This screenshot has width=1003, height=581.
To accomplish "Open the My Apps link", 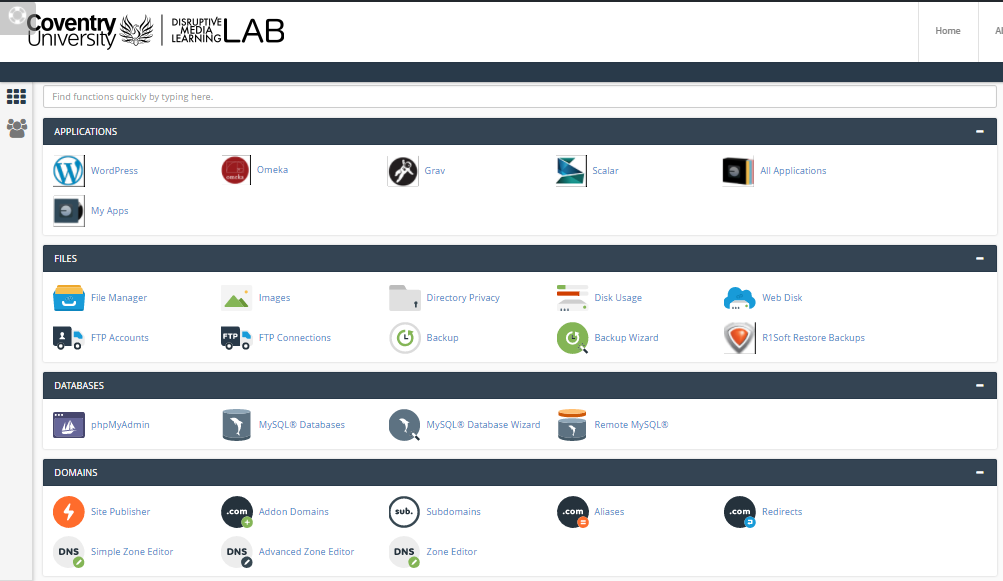I will point(109,211).
